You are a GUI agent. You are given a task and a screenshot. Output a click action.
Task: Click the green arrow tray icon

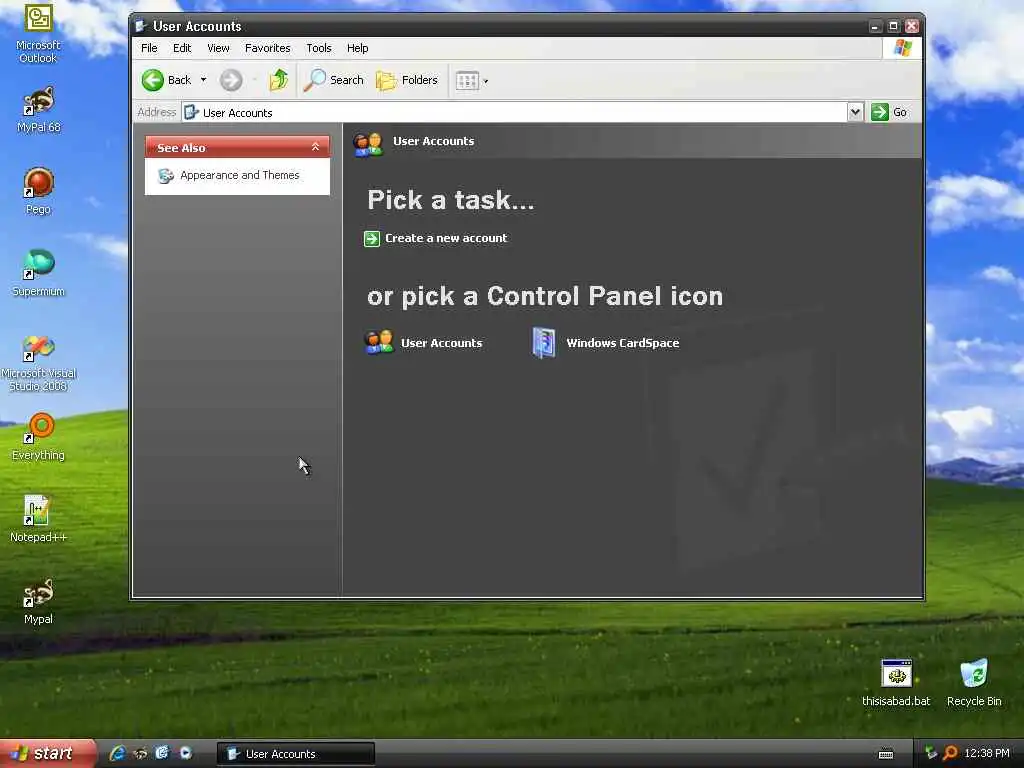coord(931,753)
